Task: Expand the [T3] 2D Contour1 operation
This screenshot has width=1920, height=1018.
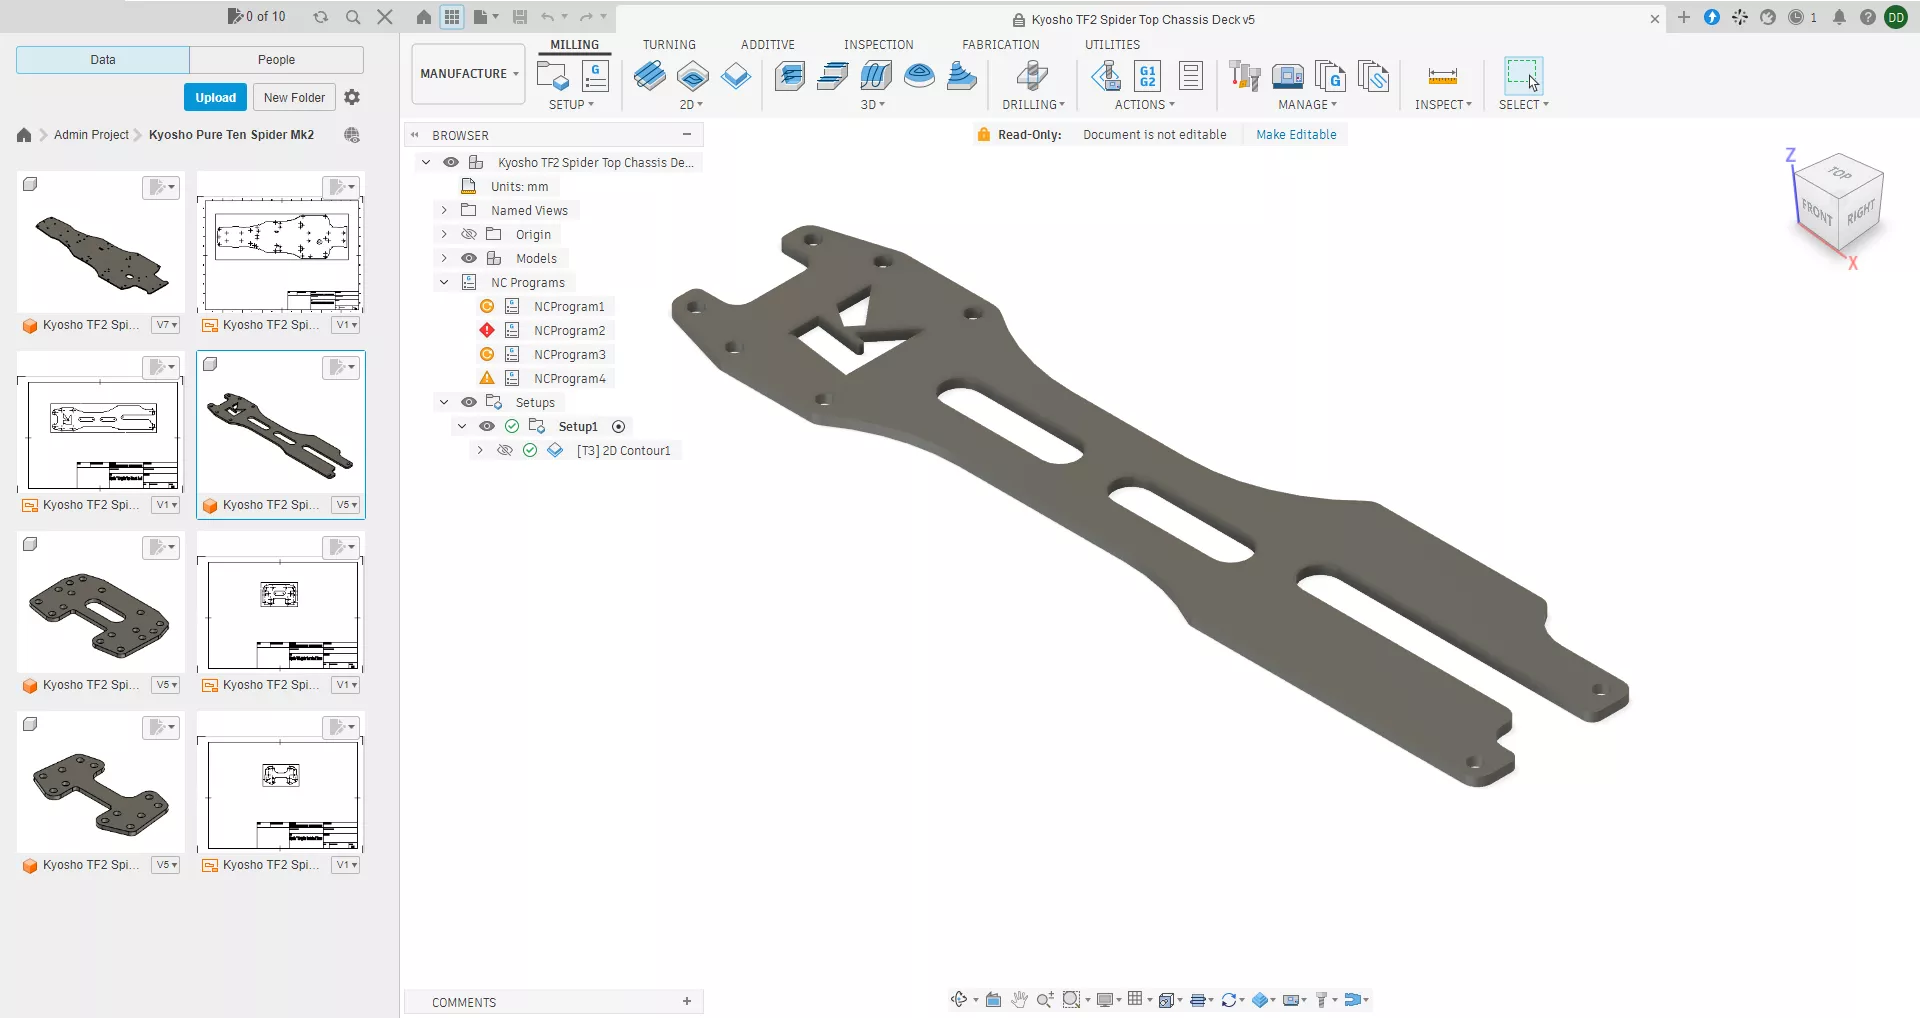Action: (480, 450)
